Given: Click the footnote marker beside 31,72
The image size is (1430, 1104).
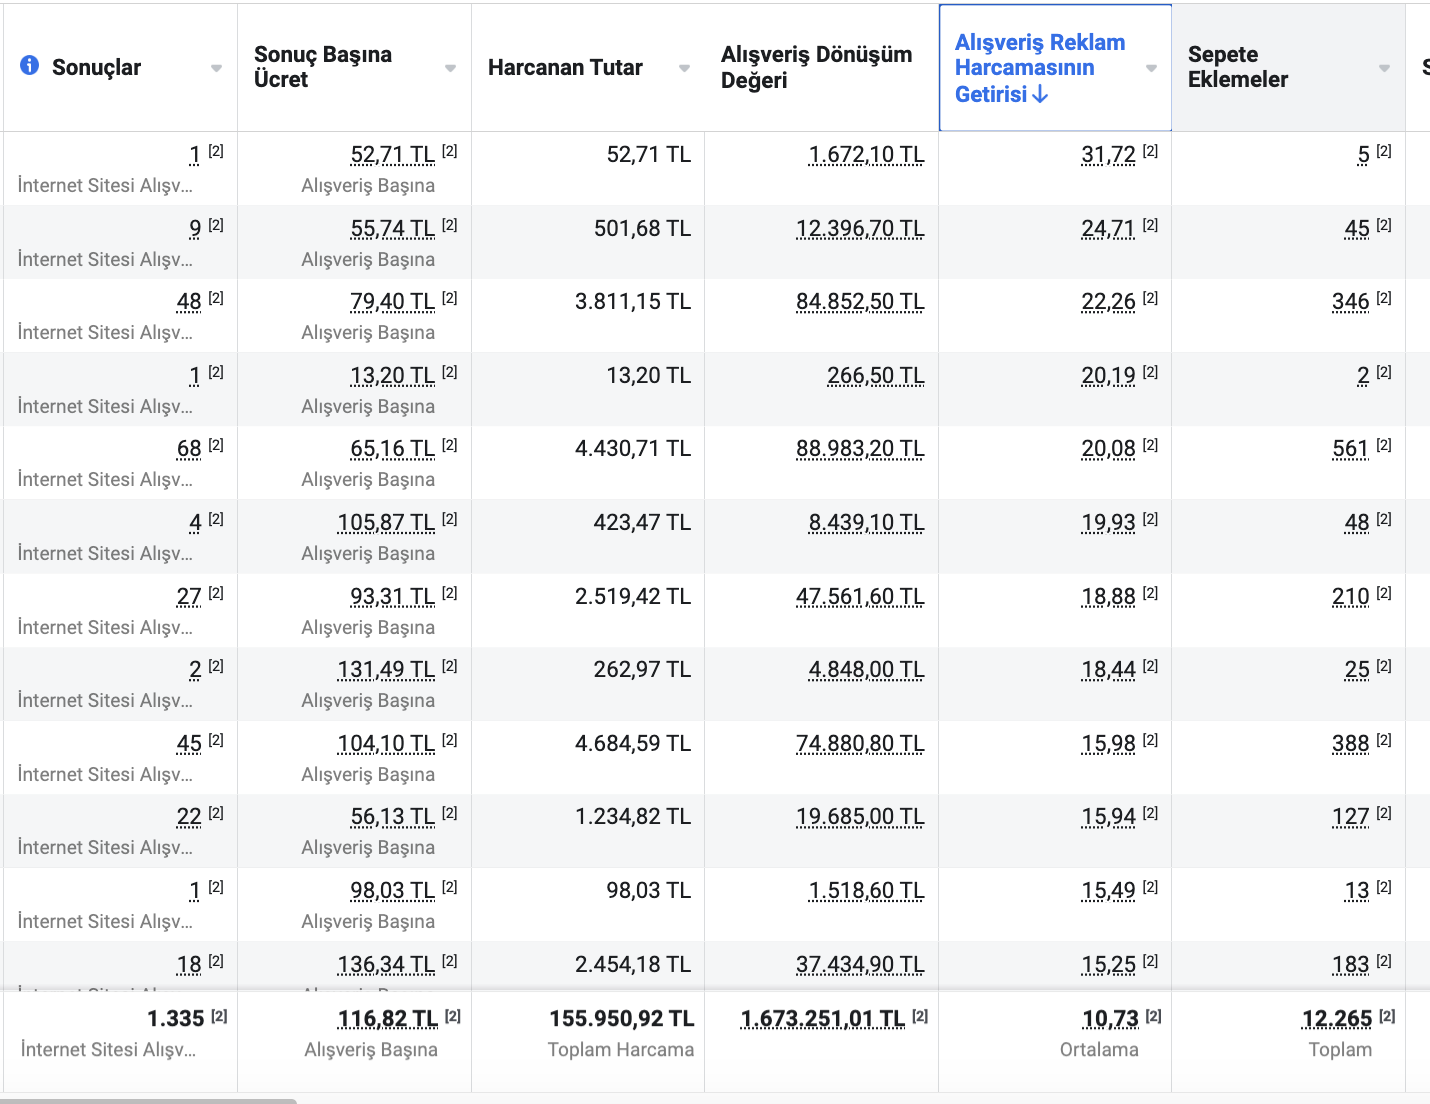Looking at the screenshot, I should coord(1150,152).
